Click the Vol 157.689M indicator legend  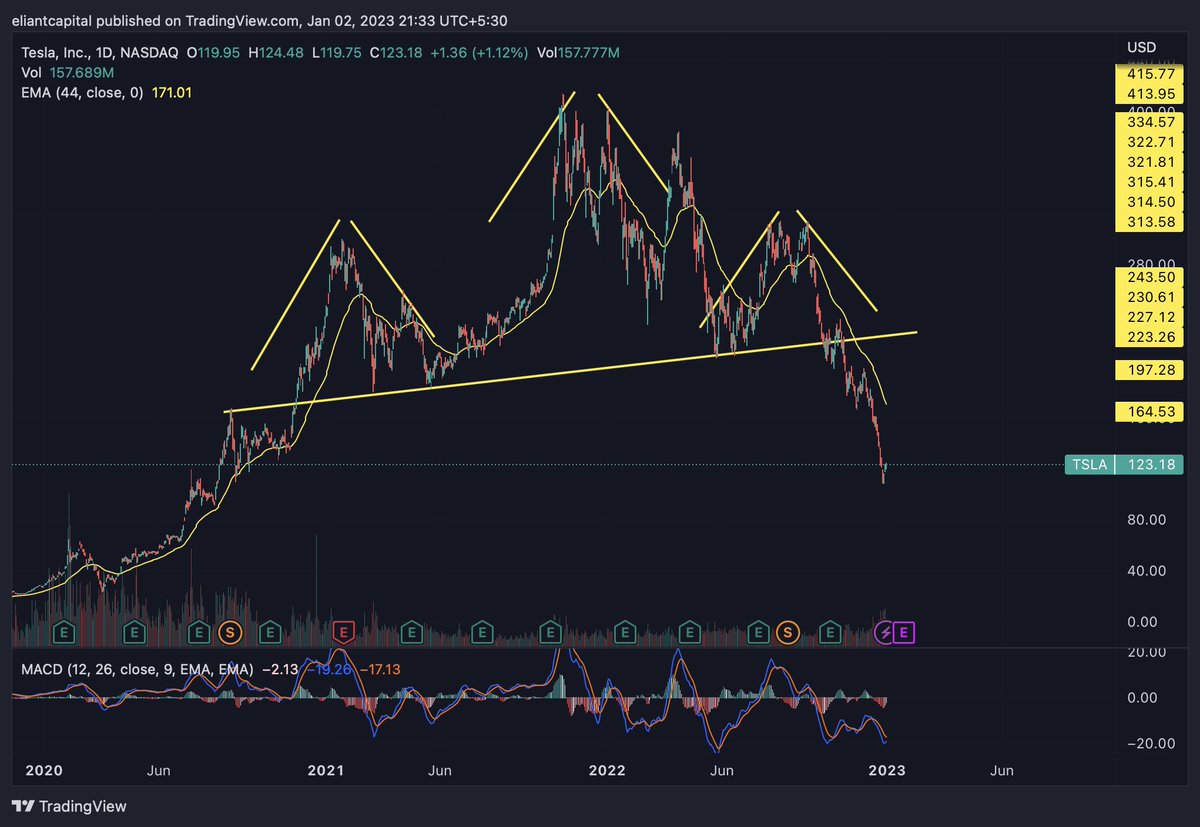(69, 72)
